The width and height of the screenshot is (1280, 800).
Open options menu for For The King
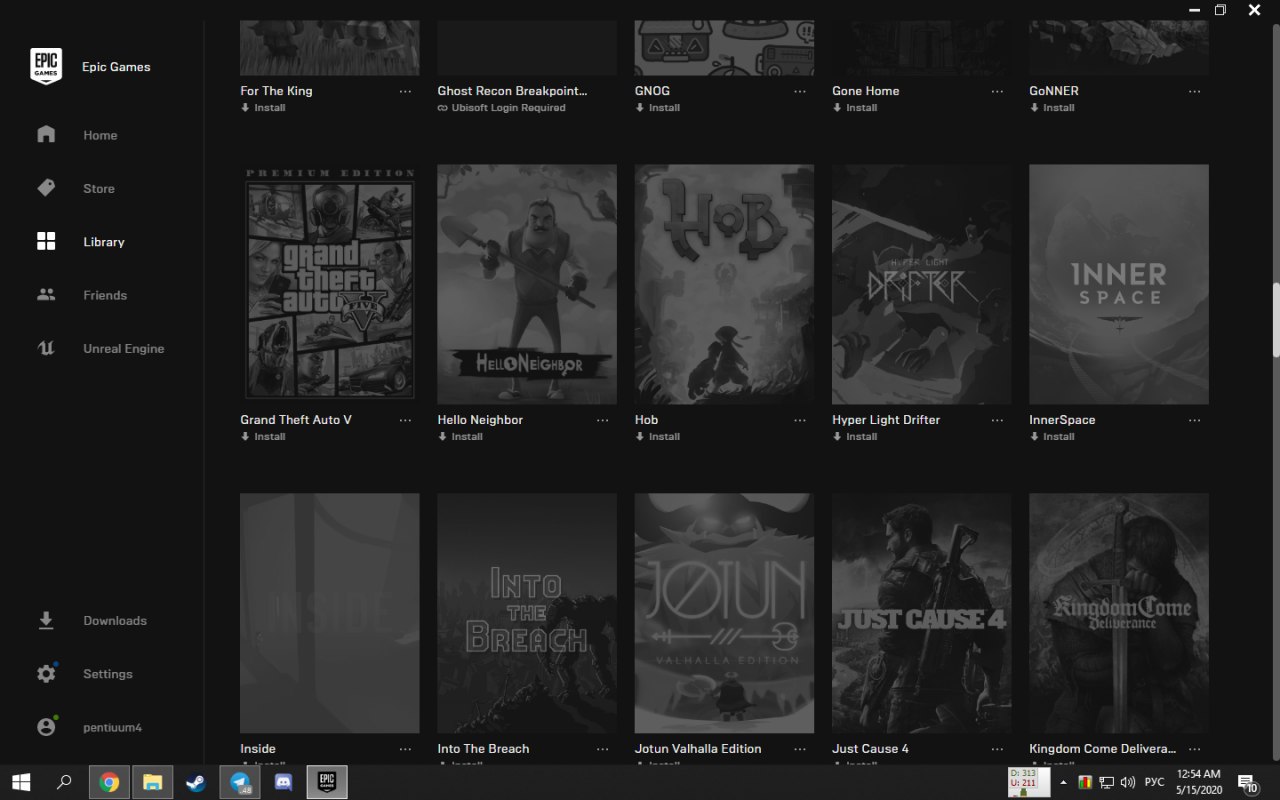405,91
